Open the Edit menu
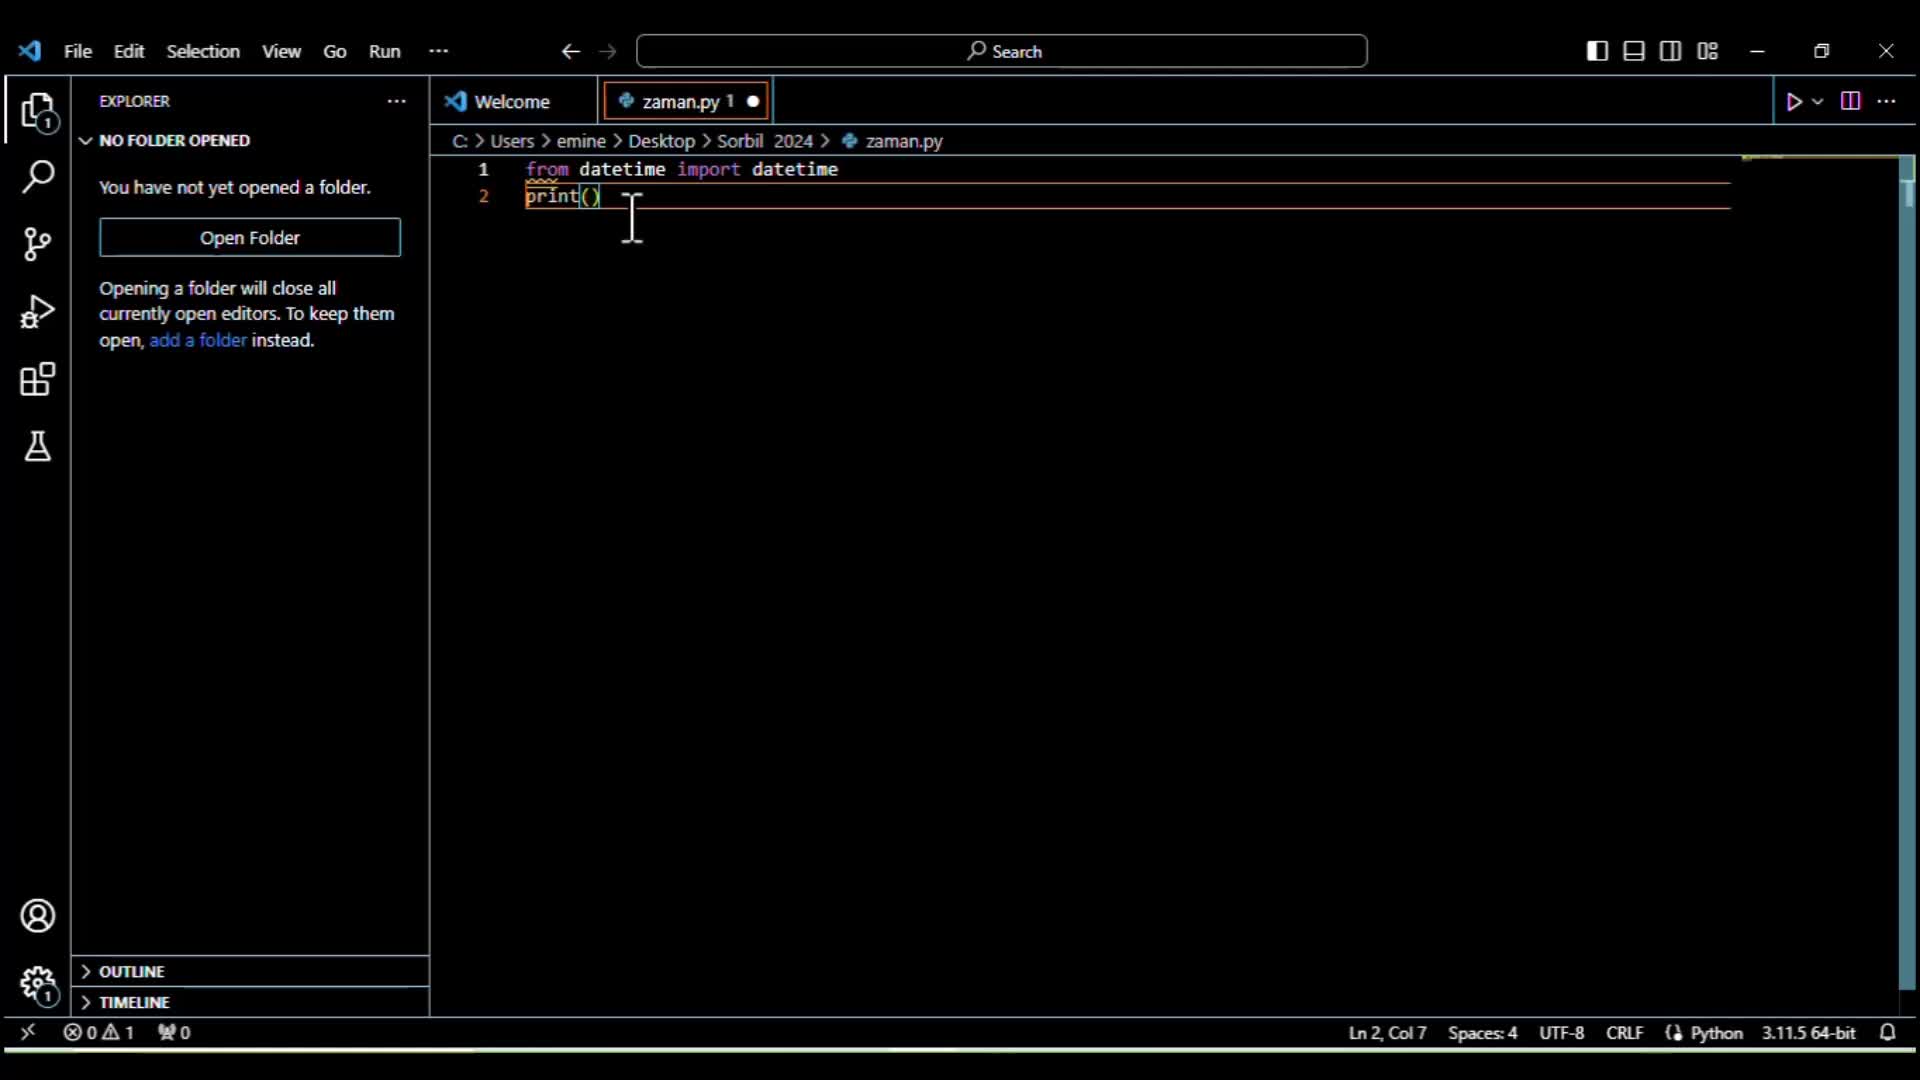 tap(129, 51)
